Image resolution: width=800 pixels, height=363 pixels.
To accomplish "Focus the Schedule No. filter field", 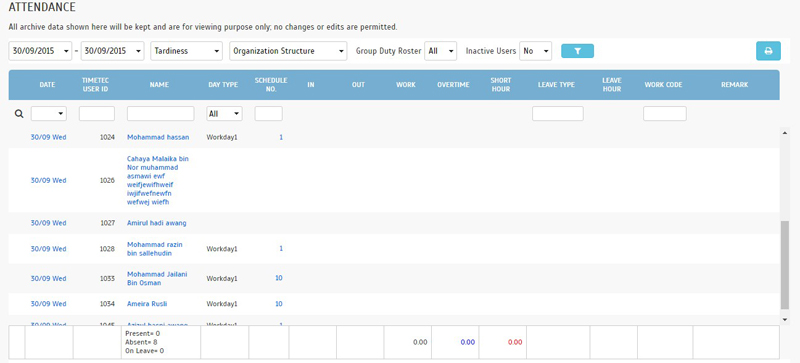I will 269,114.
